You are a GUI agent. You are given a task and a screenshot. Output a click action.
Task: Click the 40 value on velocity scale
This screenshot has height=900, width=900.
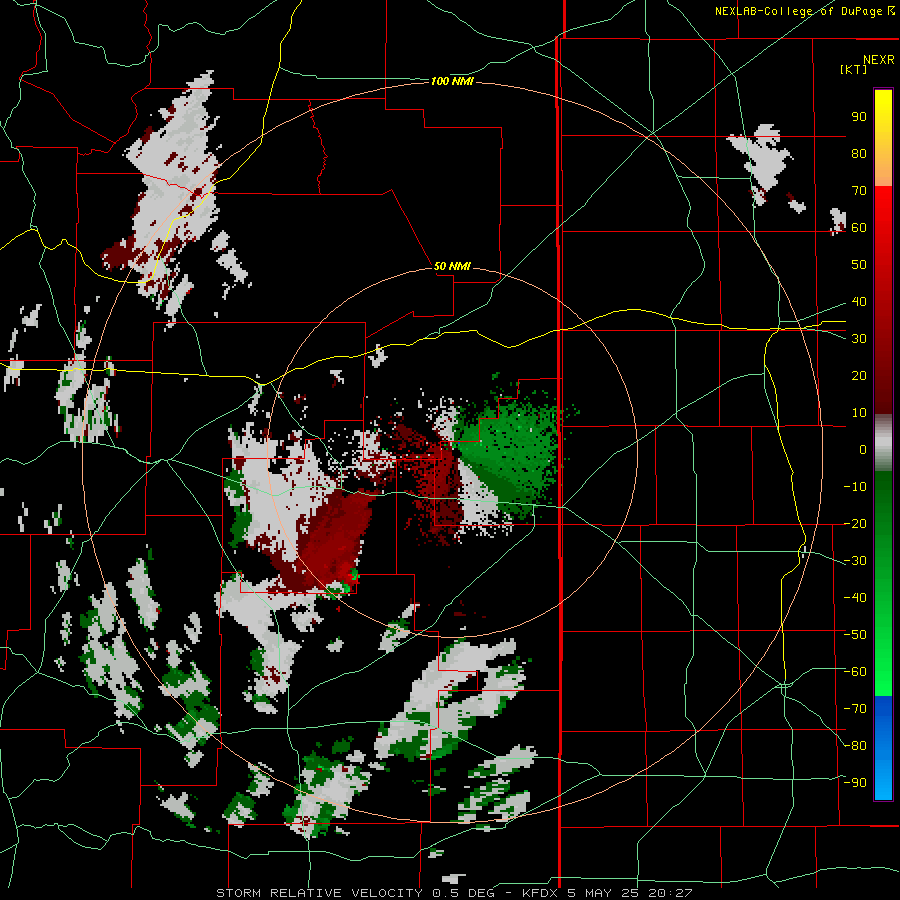(859, 302)
